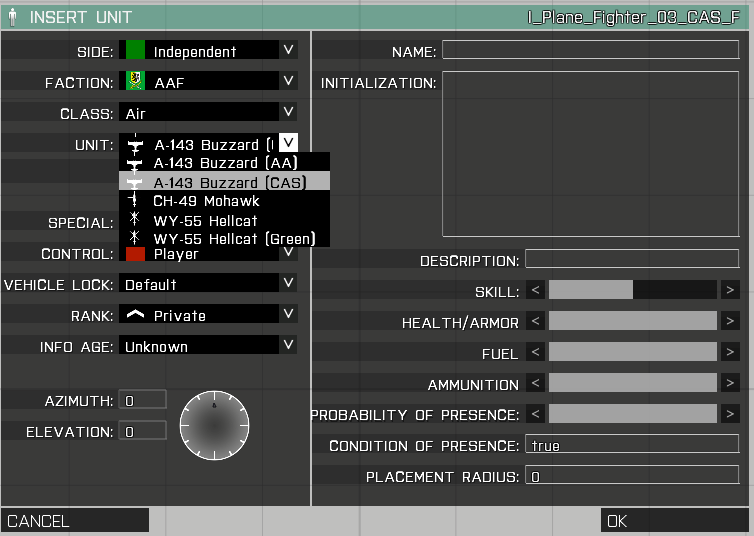Screen dimensions: 754x536
Task: Decrease Fuel with left arrow
Action: [536, 353]
